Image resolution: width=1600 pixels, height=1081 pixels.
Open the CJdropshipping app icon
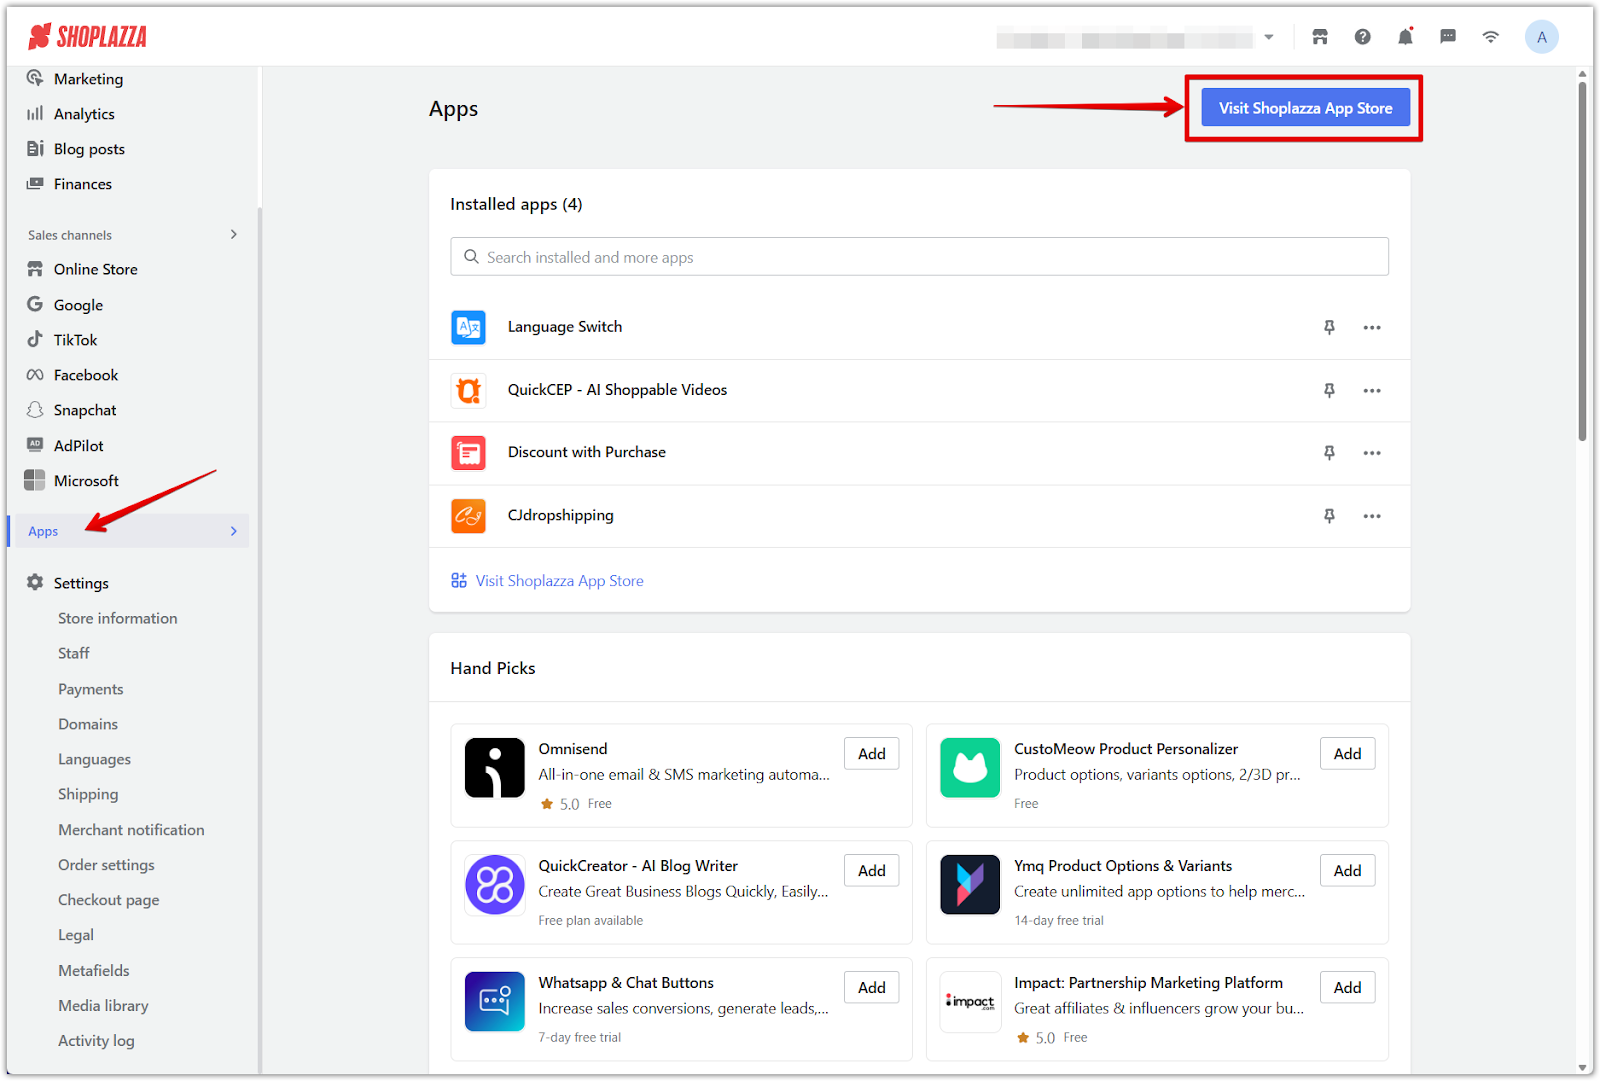tap(468, 516)
